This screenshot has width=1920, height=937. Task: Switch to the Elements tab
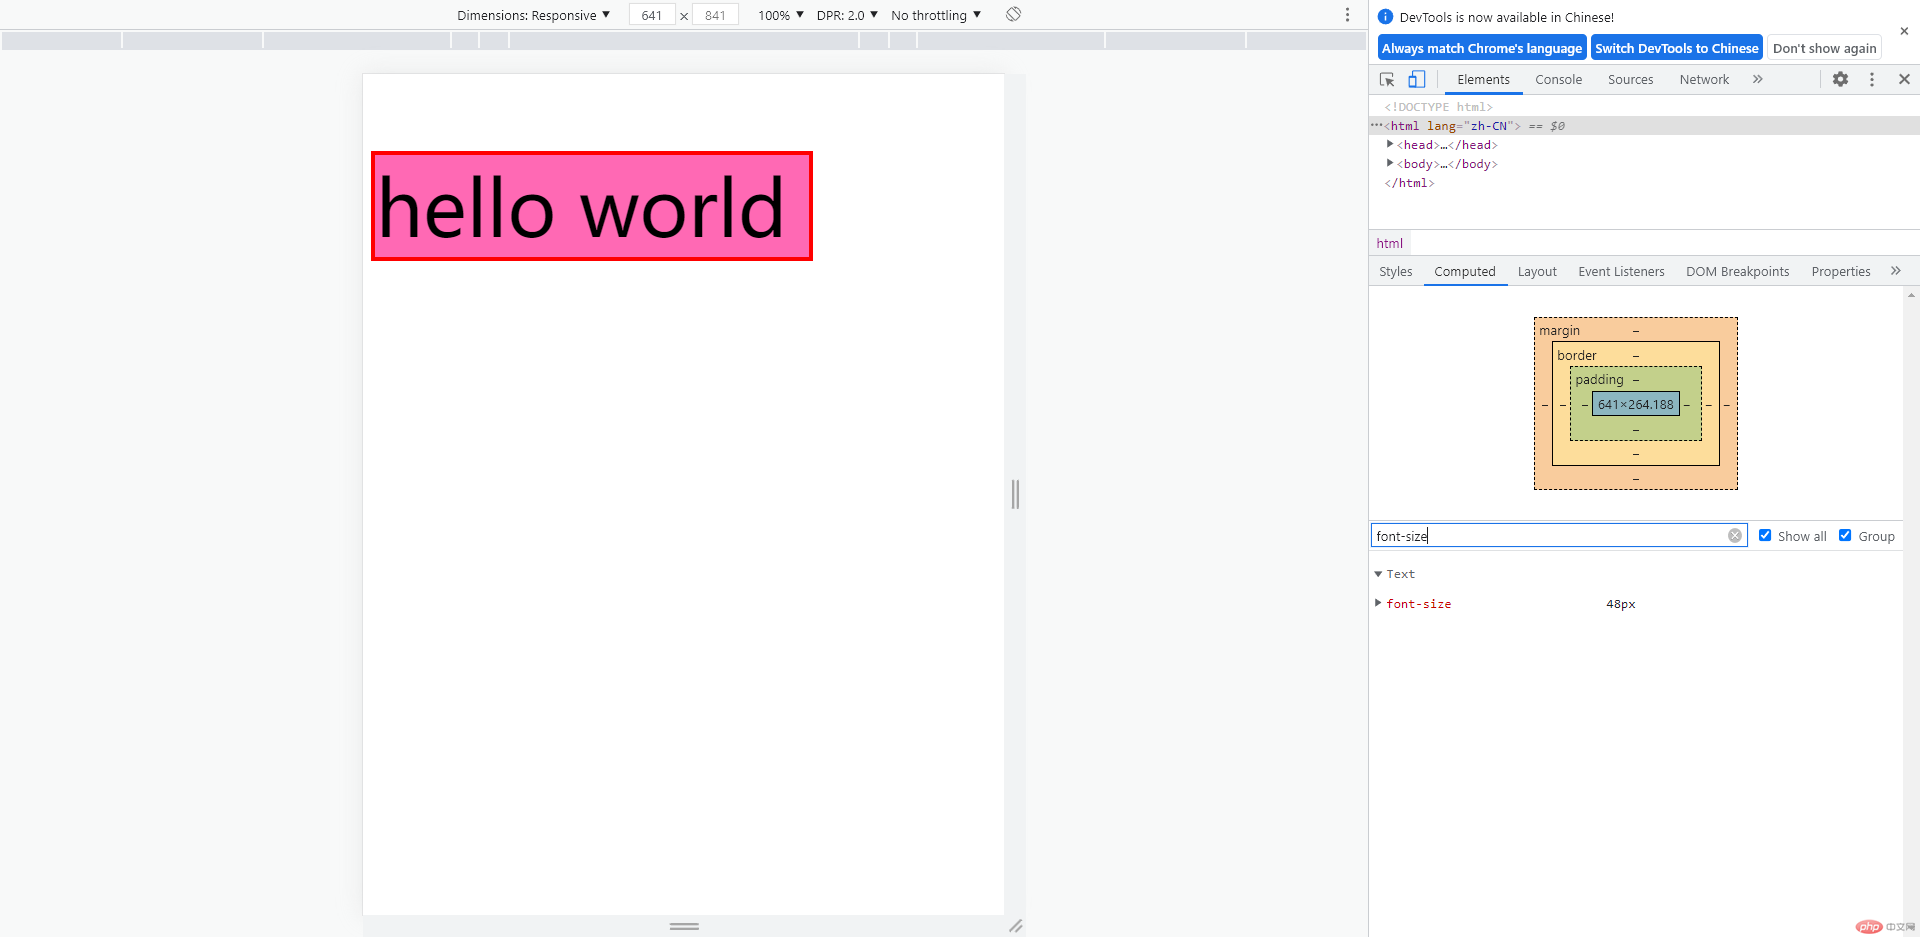click(x=1483, y=79)
